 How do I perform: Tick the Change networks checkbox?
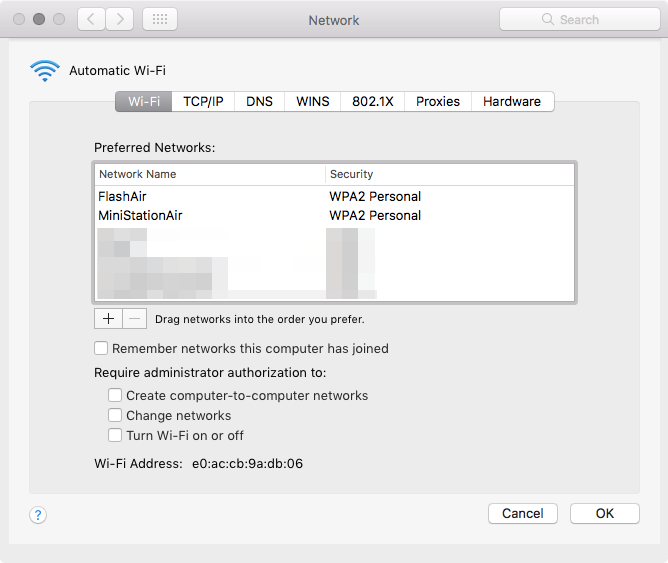[115, 416]
